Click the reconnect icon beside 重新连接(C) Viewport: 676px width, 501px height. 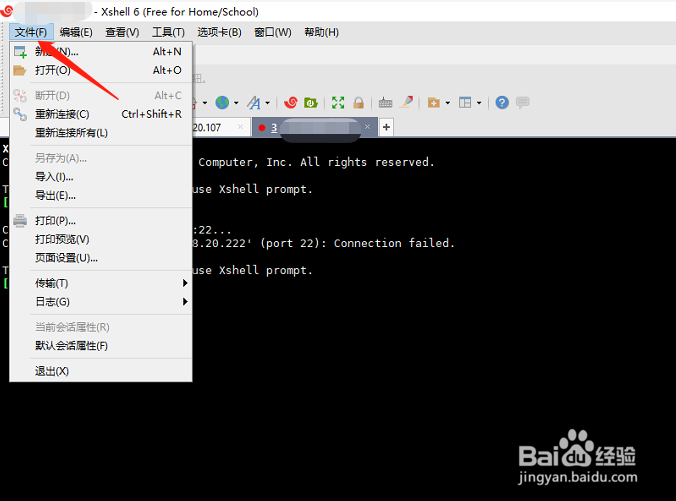(x=20, y=114)
